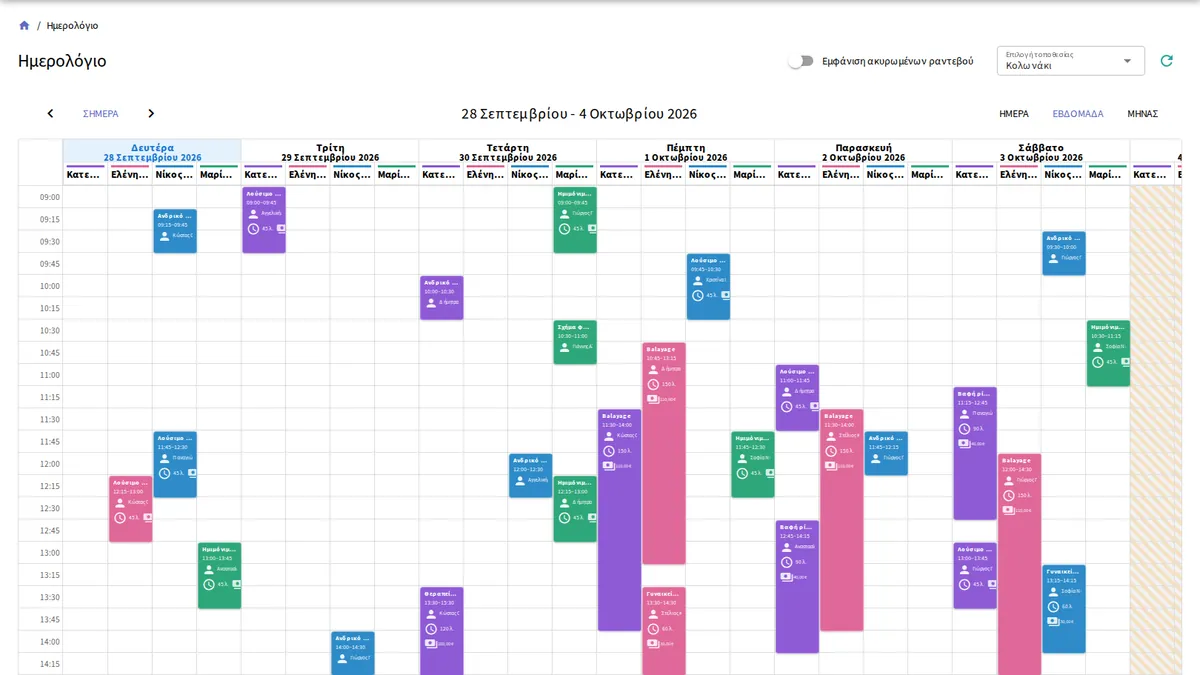Select Μαρί column header under Παρασκευή
Image resolution: width=1200 pixels, height=675 pixels.
coord(930,175)
